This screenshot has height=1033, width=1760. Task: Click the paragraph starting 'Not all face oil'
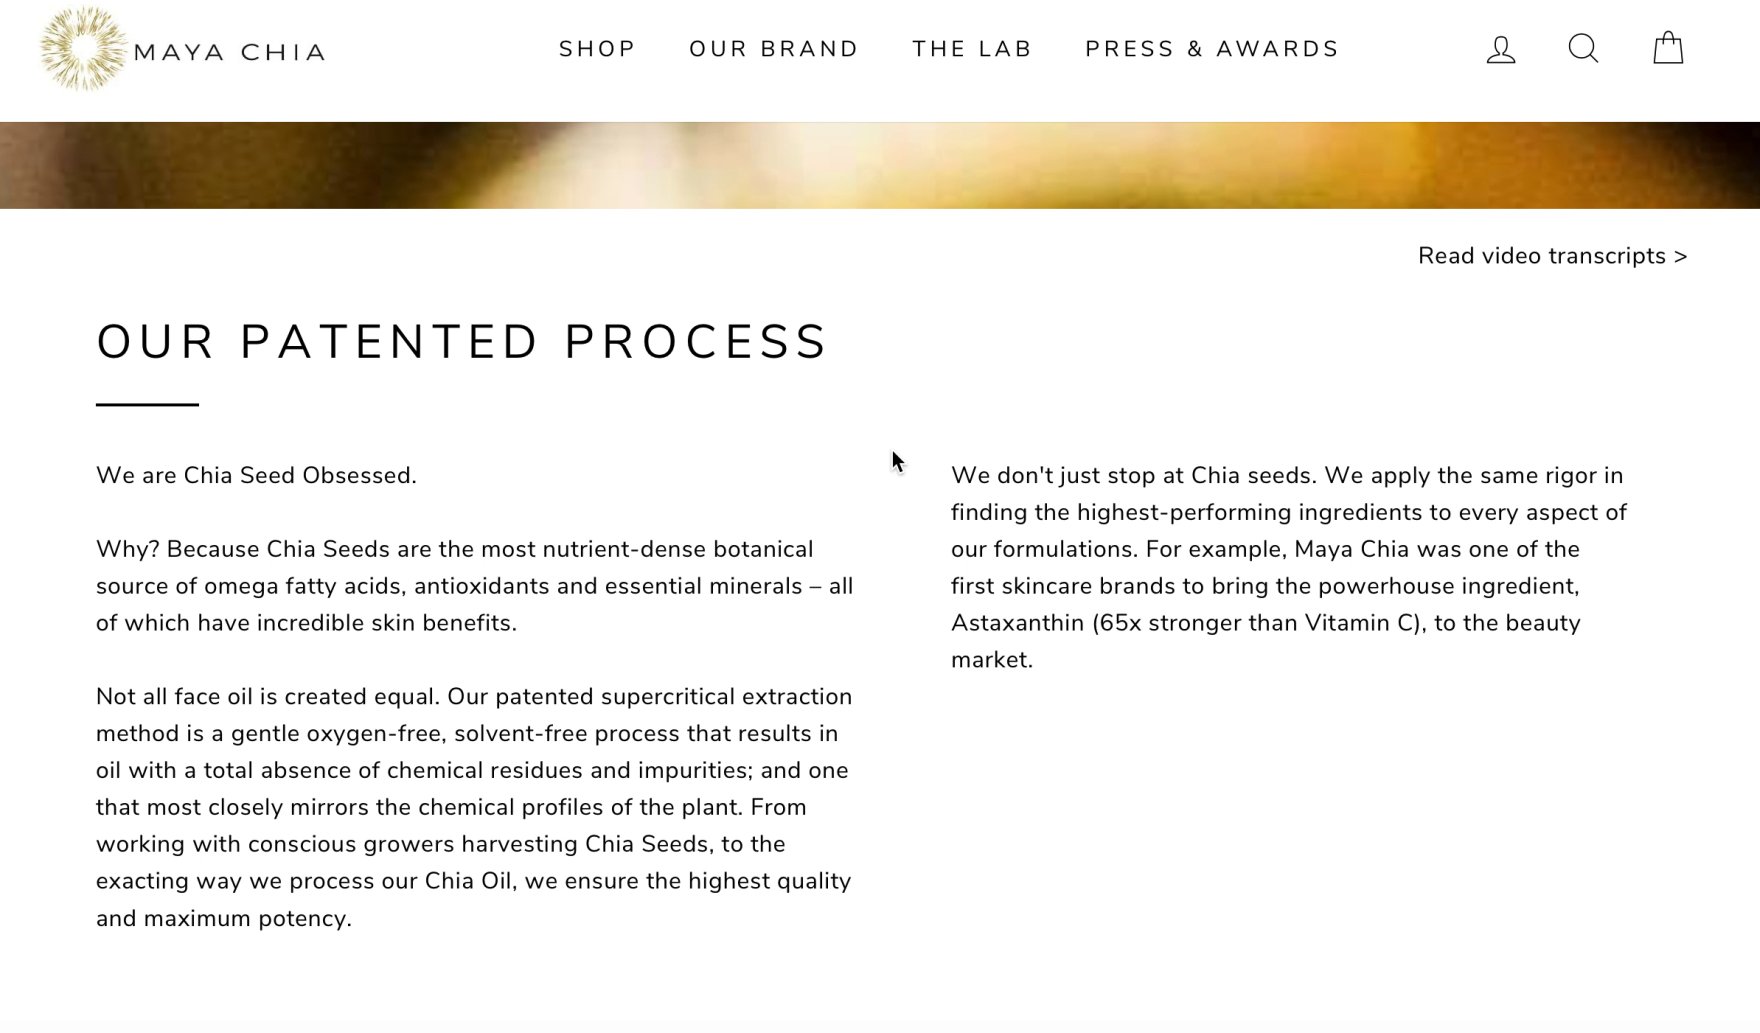pyautogui.click(x=474, y=807)
